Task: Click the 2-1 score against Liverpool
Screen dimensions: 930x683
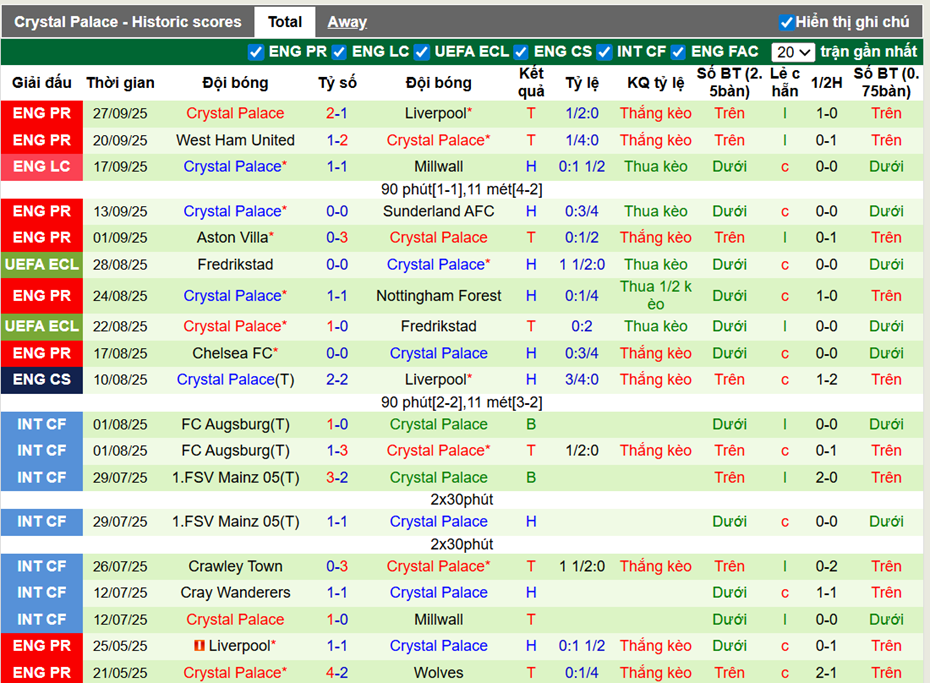Action: tap(337, 113)
